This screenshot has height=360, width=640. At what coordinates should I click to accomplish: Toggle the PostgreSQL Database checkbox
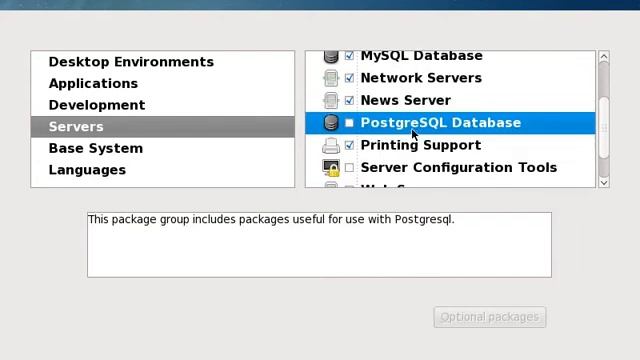coord(349,123)
